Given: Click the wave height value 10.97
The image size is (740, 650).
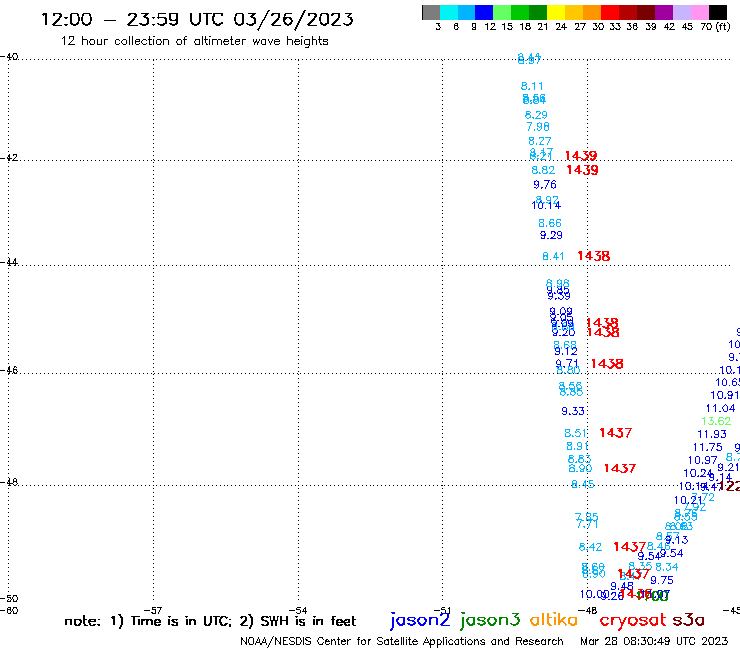Looking at the screenshot, I should click(703, 460).
